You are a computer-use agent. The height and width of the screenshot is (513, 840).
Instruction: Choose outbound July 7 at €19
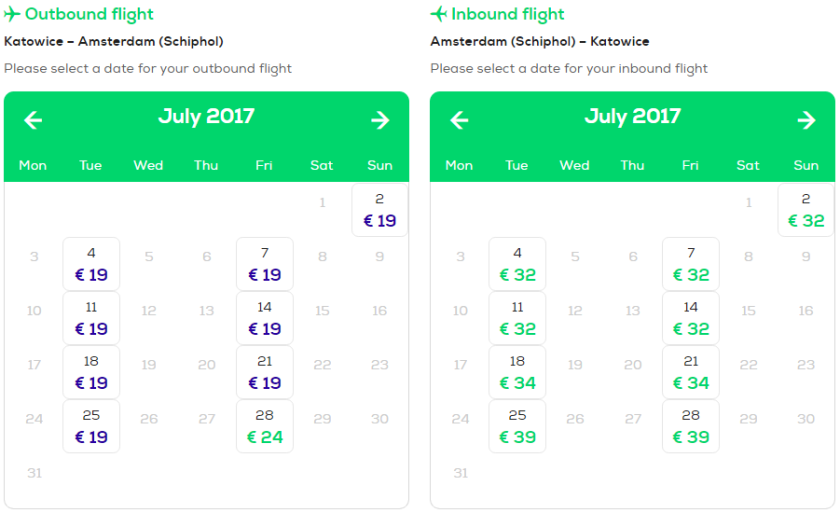point(264,264)
